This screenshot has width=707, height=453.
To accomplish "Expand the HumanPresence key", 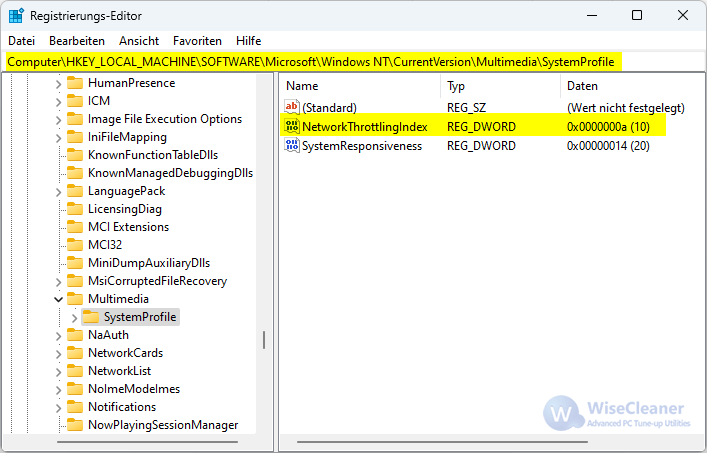I will coord(58,84).
